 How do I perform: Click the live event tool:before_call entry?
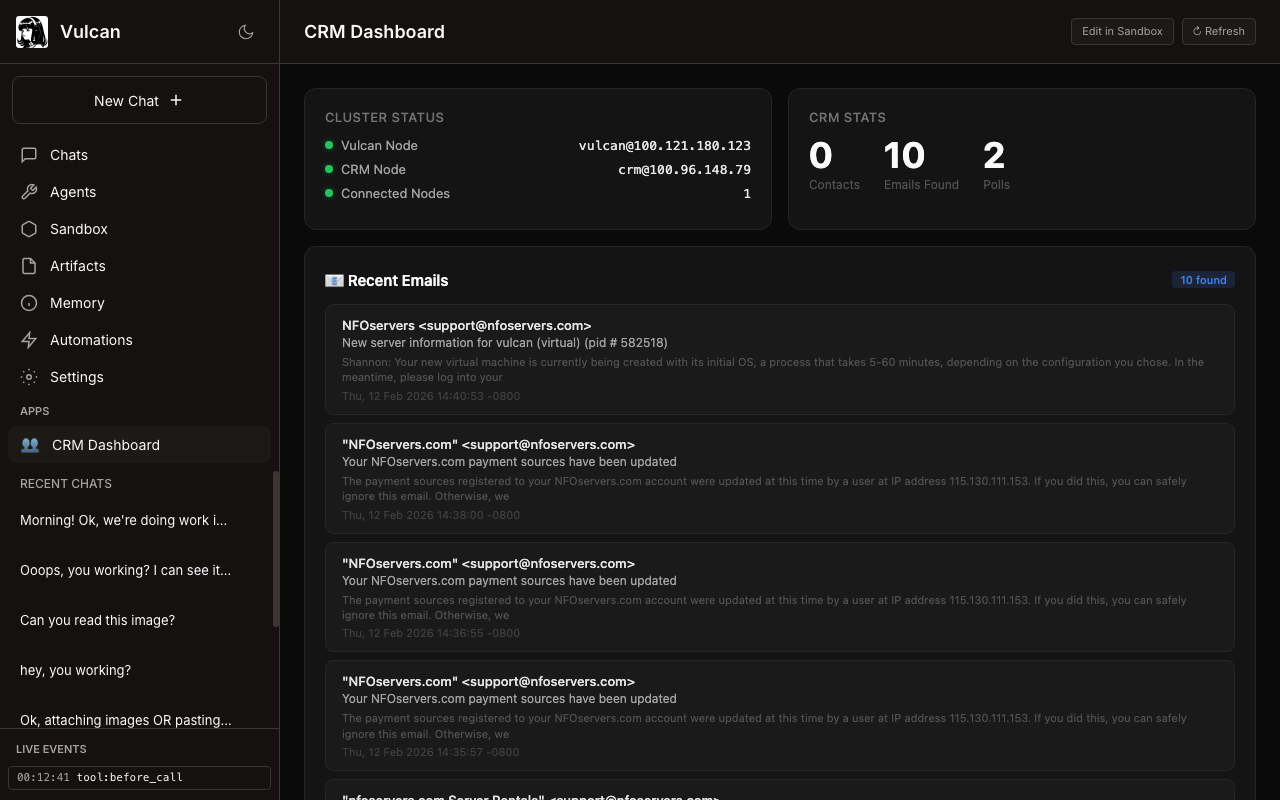(x=139, y=777)
